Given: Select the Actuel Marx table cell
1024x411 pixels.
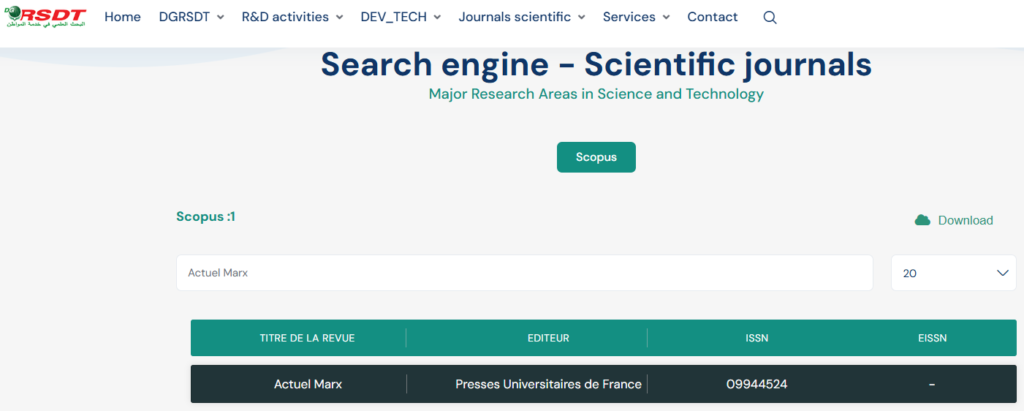Looking at the screenshot, I should pos(308,384).
